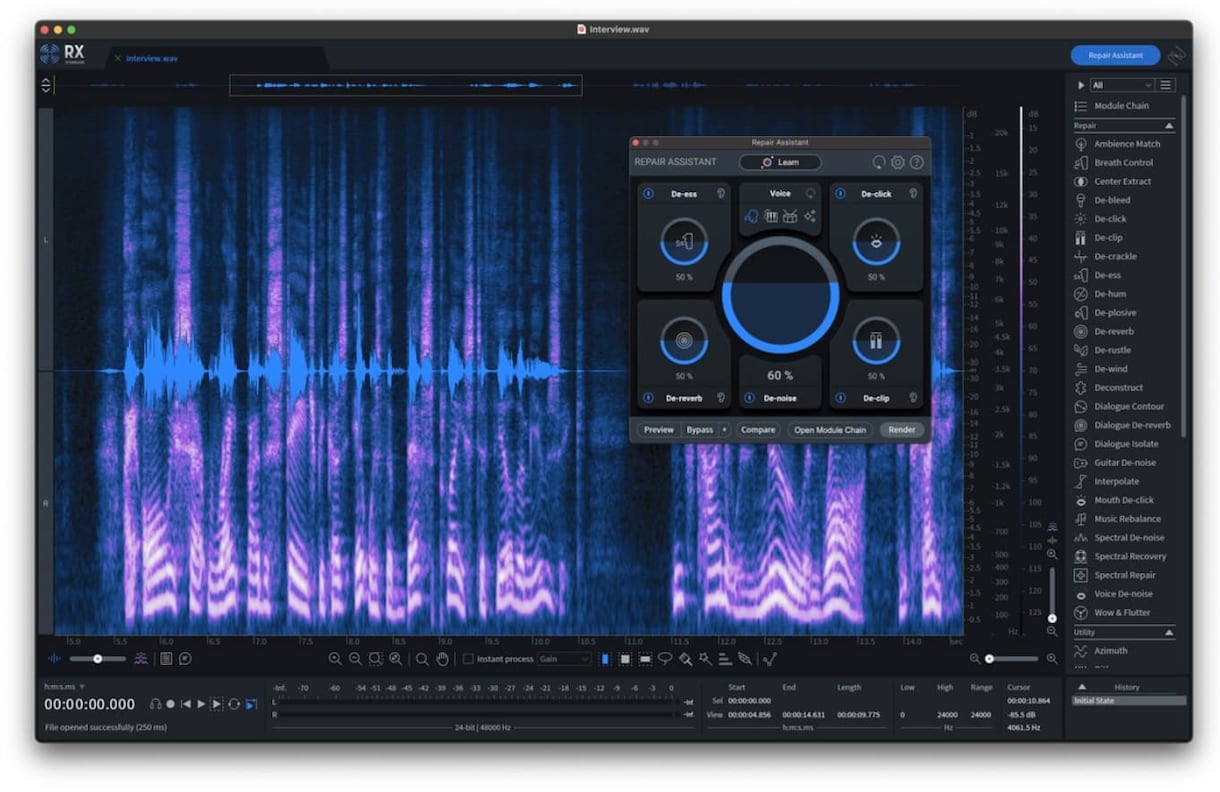Viewport: 1220px width, 792px height.
Task: Solo De-click using its ear icon
Action: pyautogui.click(x=913, y=194)
